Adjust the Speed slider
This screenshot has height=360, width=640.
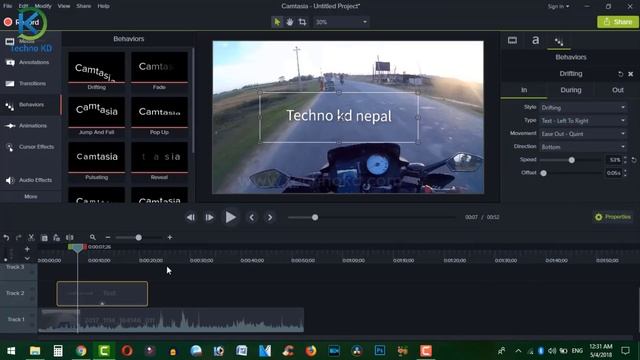[x=571, y=160]
